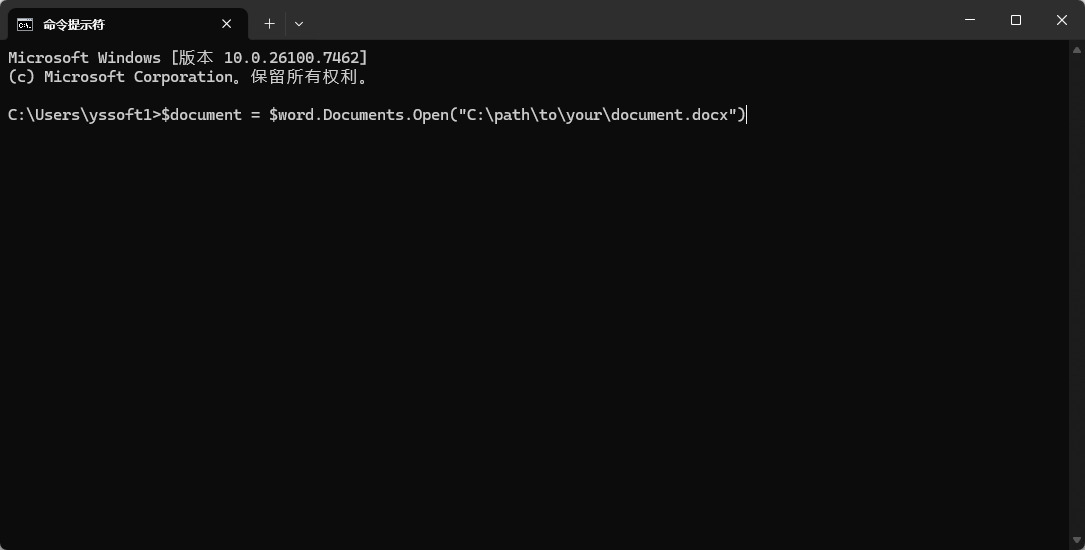Click the Microsoft Windows version line

pyautogui.click(x=188, y=58)
